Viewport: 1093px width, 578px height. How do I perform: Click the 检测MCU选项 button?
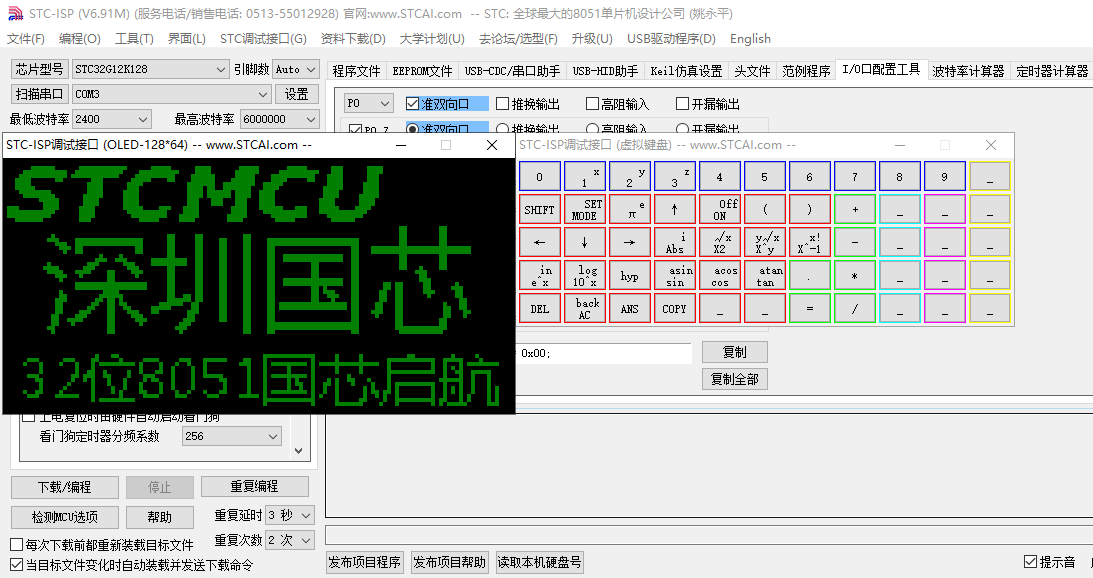point(65,517)
